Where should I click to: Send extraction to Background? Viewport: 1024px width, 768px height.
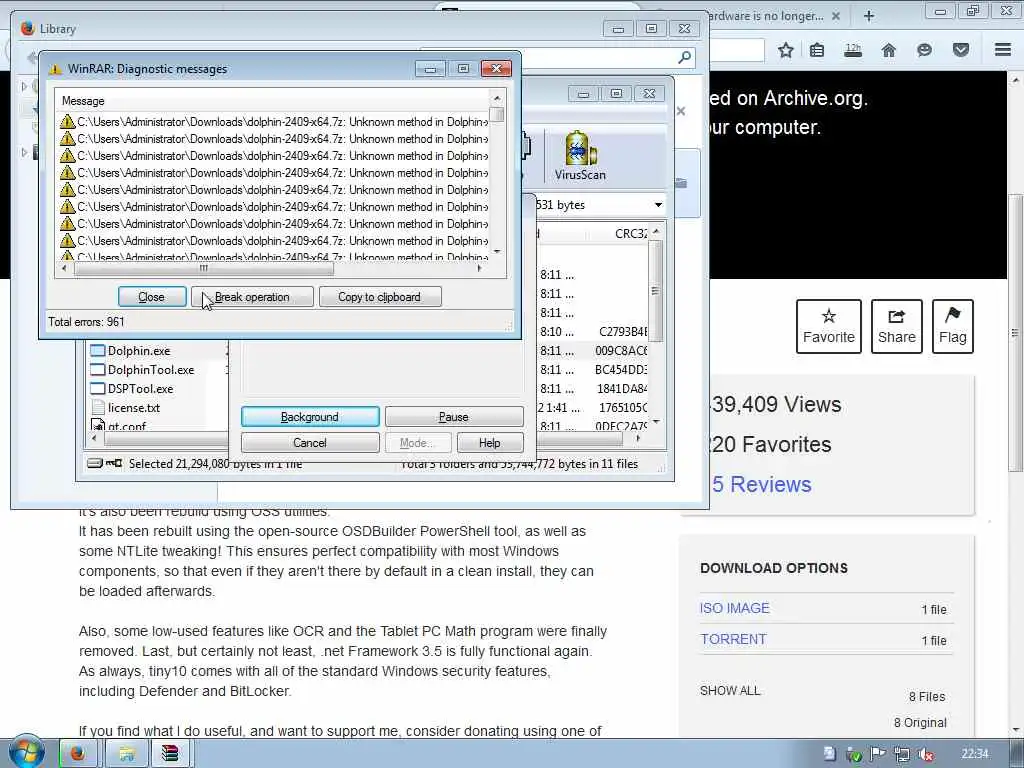pyautogui.click(x=310, y=417)
